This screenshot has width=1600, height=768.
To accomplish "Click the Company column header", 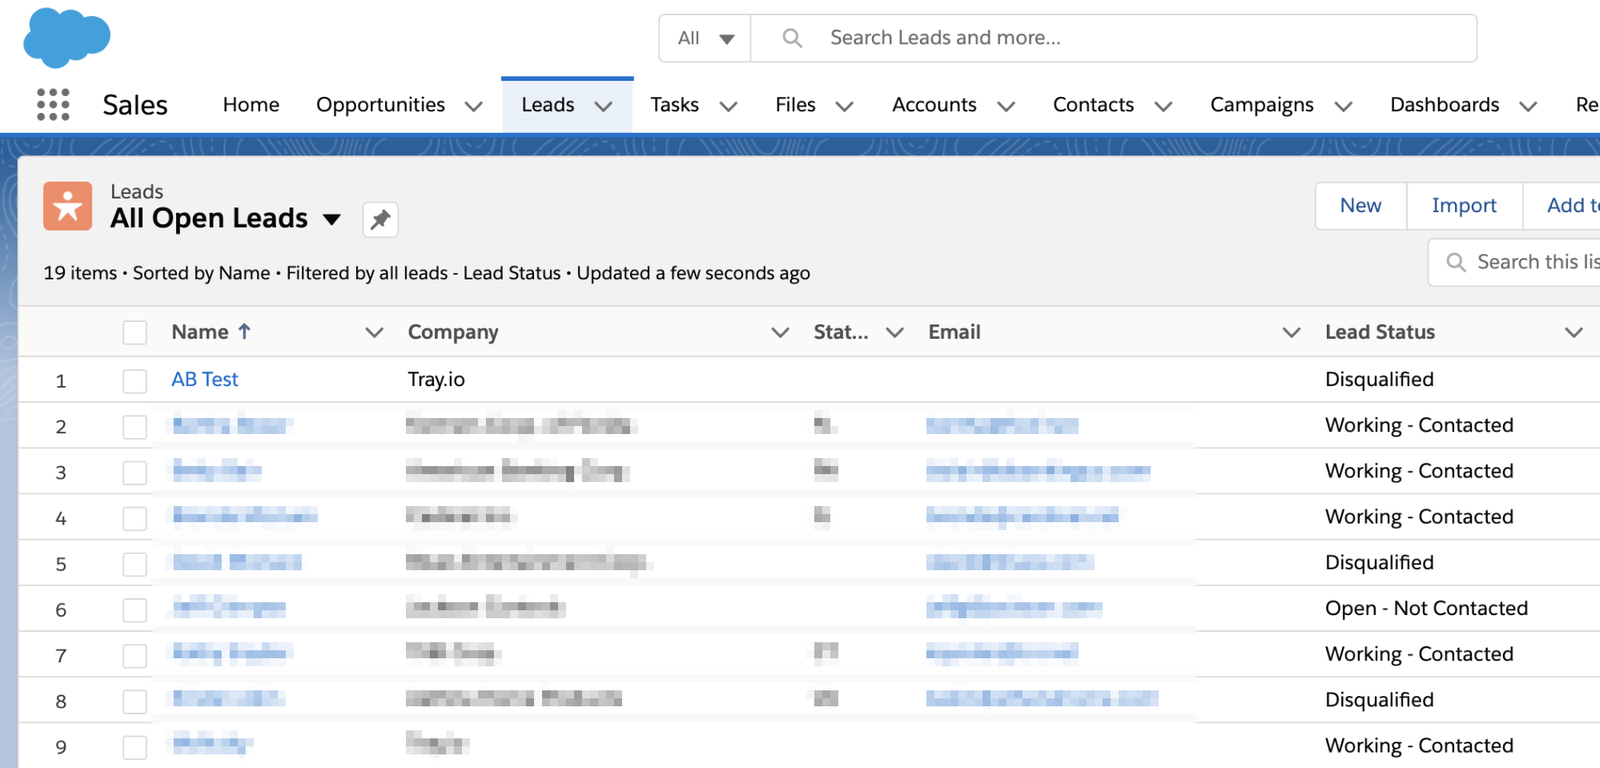I will [x=453, y=332].
